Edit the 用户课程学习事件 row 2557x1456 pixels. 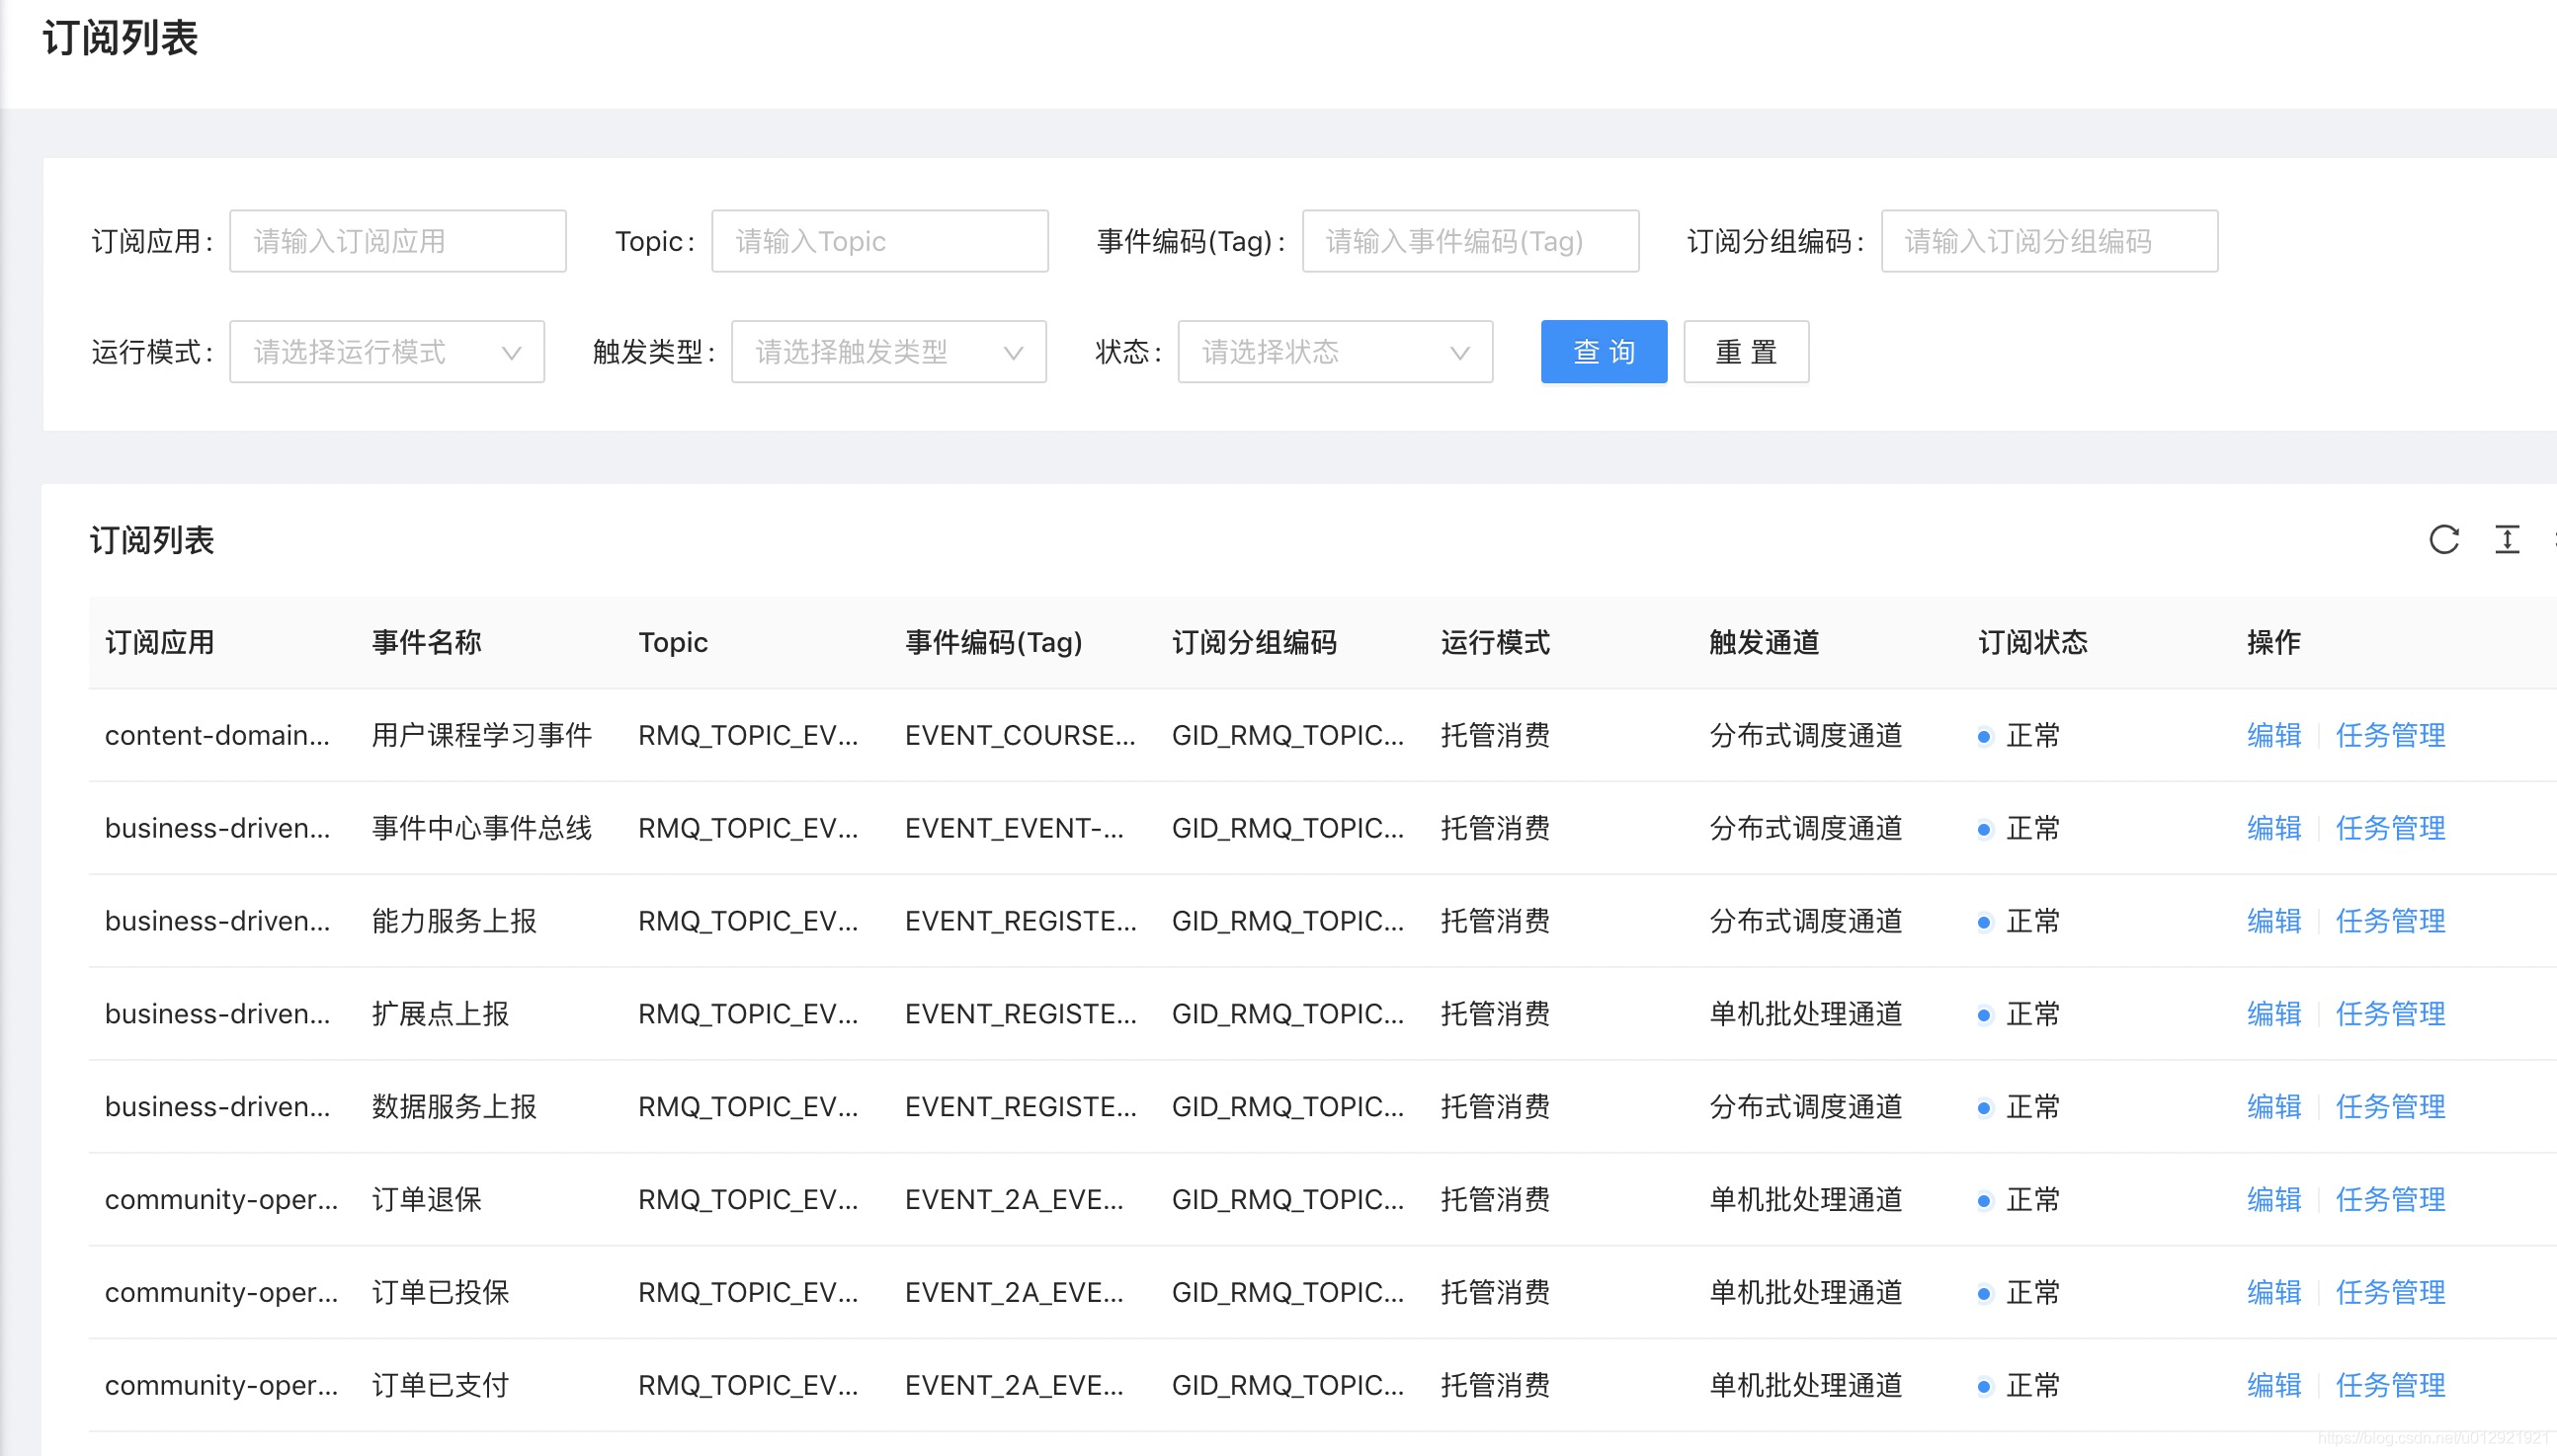point(2273,736)
